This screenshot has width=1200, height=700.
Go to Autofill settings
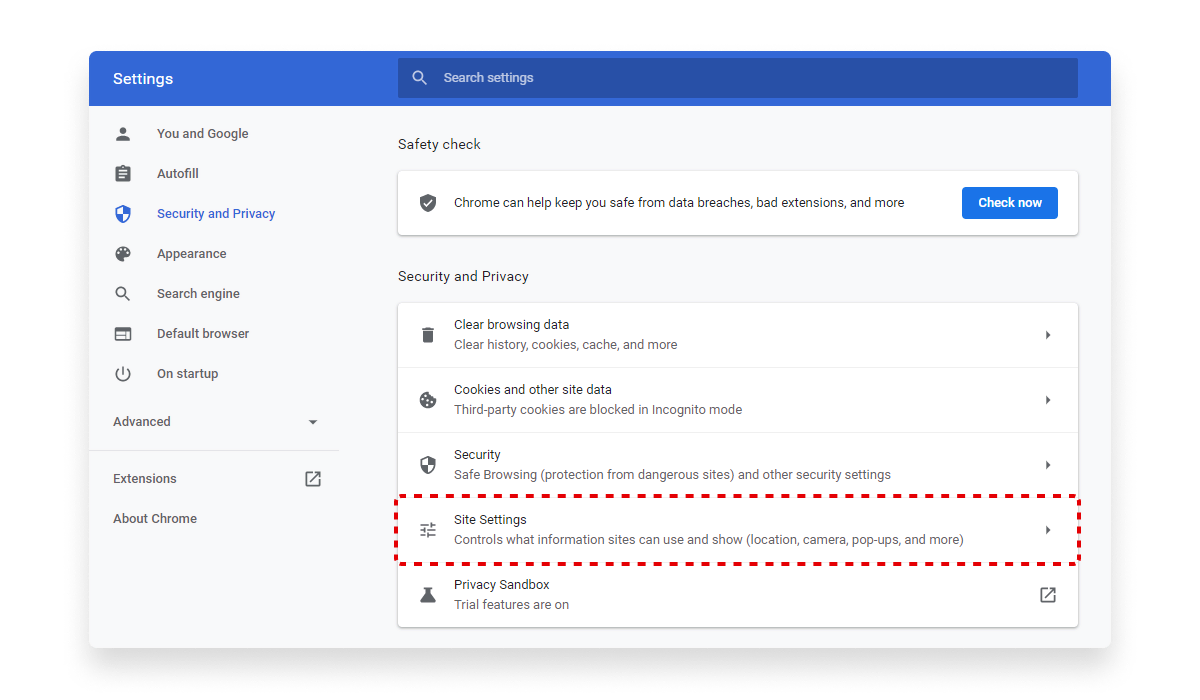pos(178,173)
